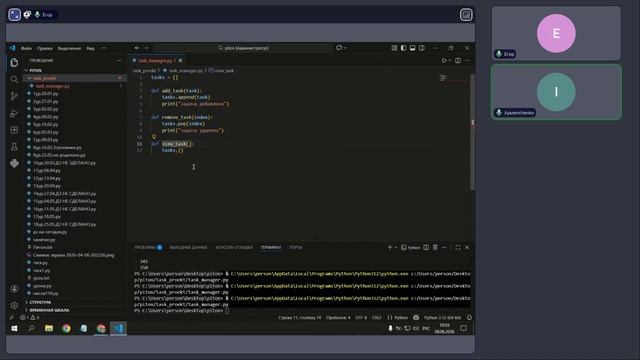
Task: Kill the terminal with trash icon
Action: (x=436, y=247)
